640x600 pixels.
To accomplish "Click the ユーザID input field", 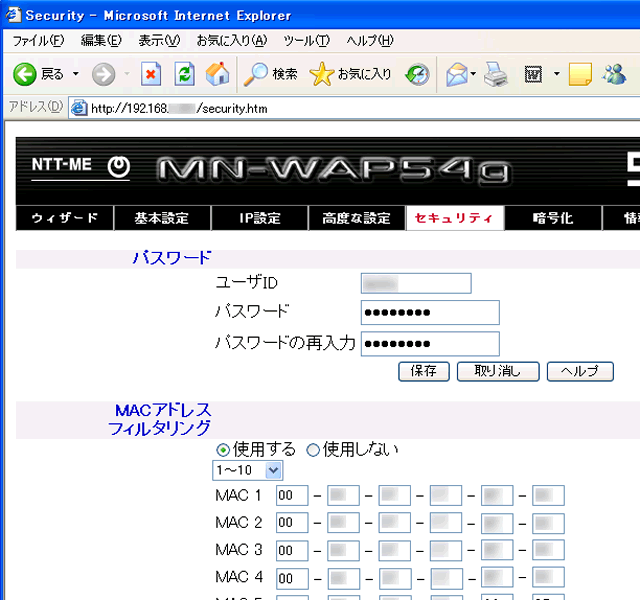I will 416,283.
